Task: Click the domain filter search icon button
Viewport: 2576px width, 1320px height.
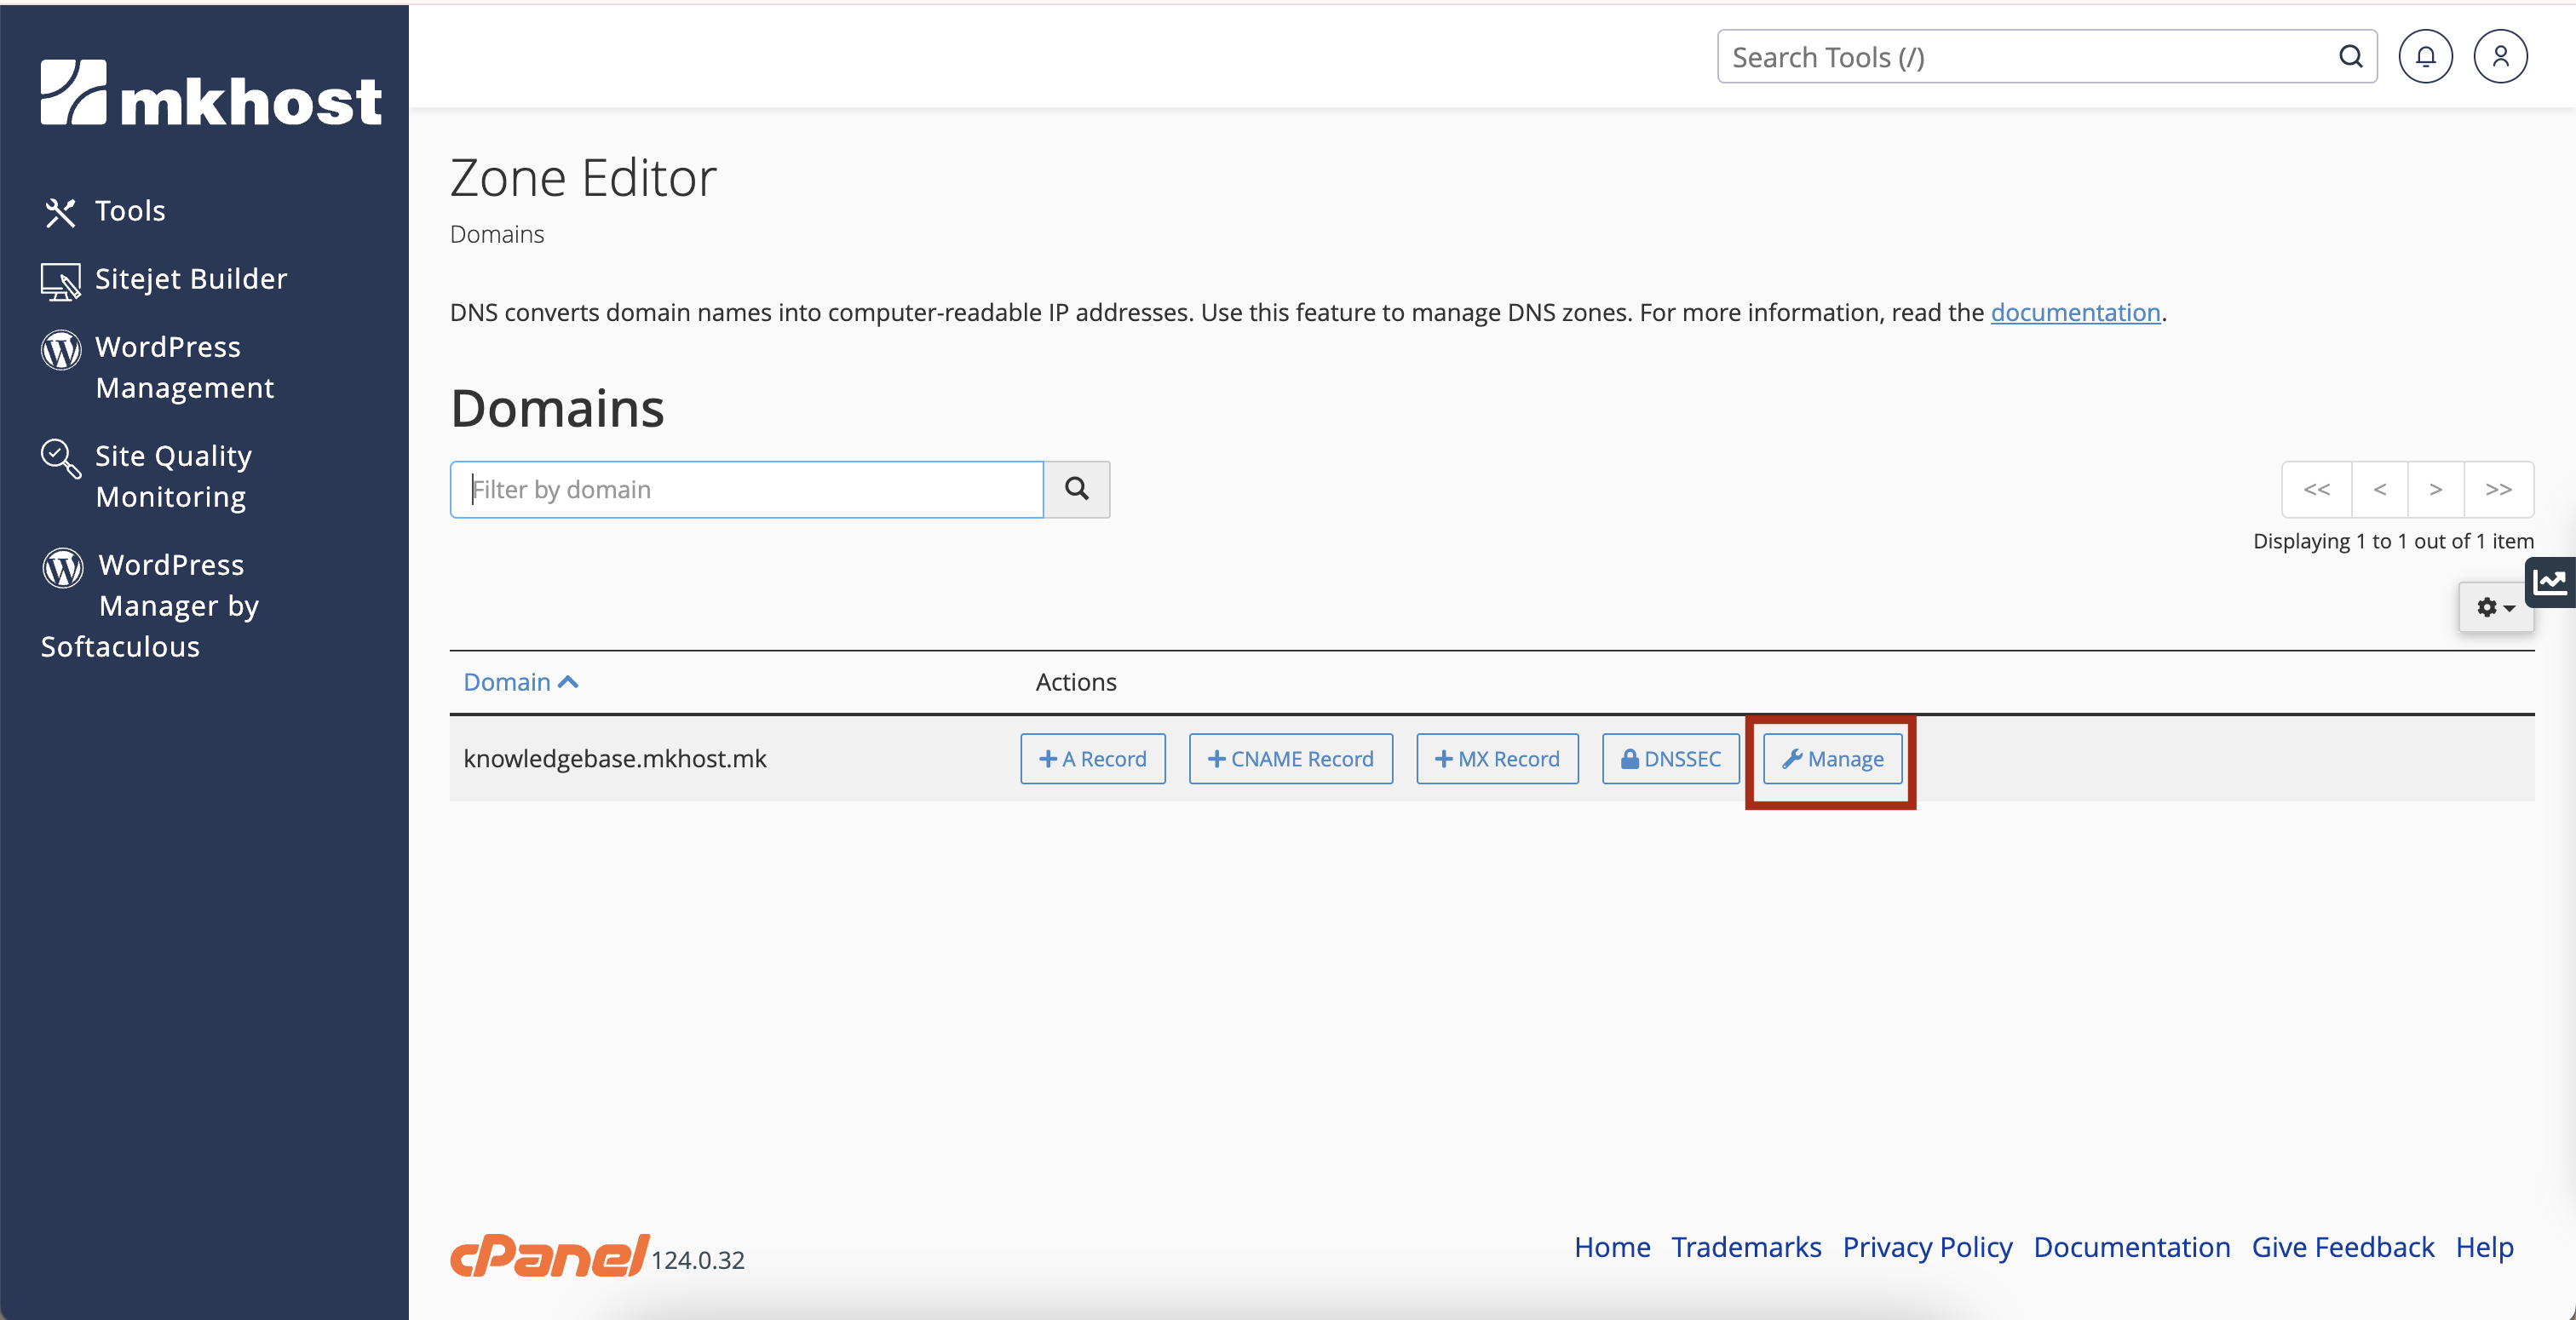Action: [x=1076, y=489]
